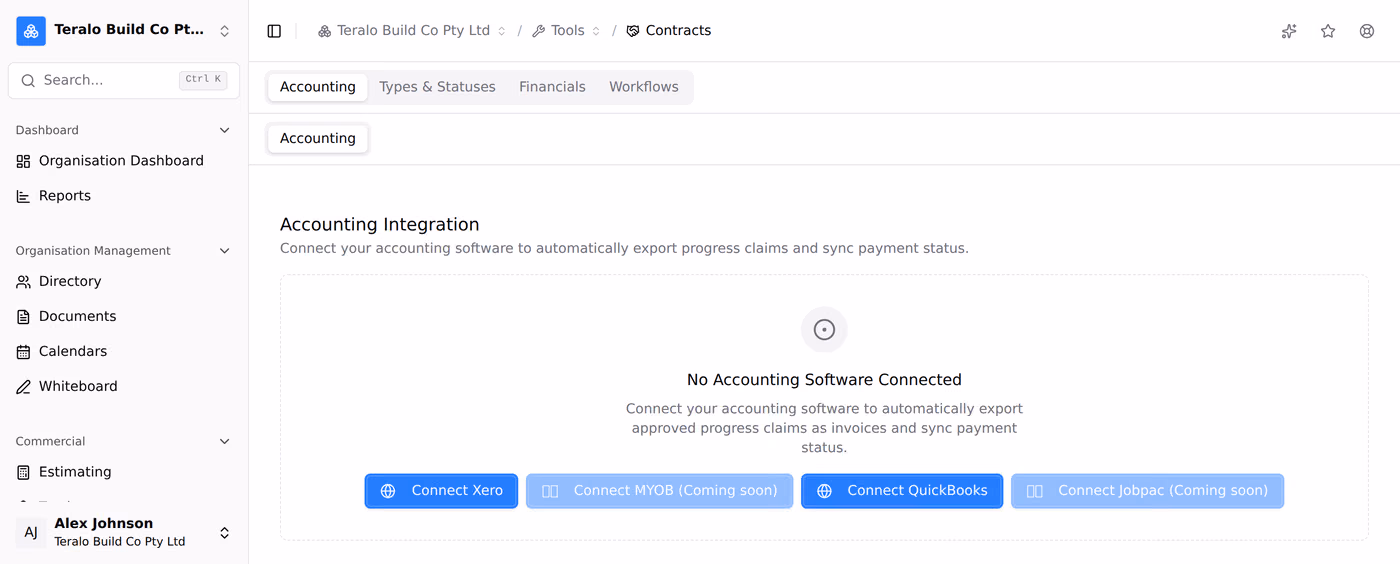Select the top Accounting tab
Viewport: 1400px width, 564px height.
pos(318,87)
